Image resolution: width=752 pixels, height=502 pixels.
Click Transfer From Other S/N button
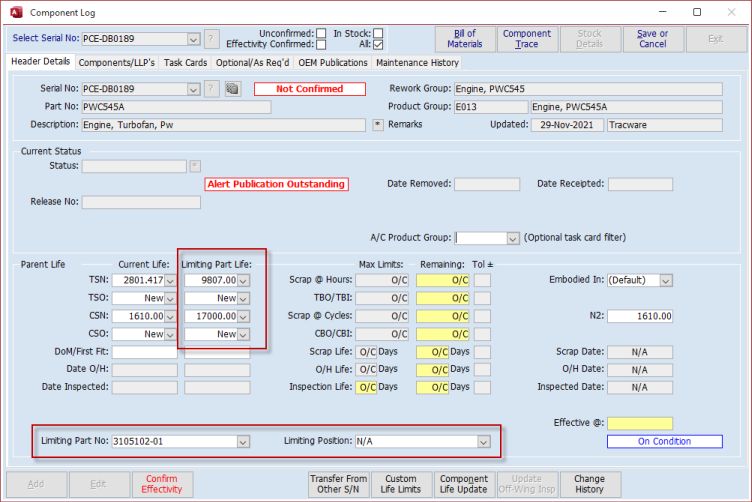(x=338, y=484)
